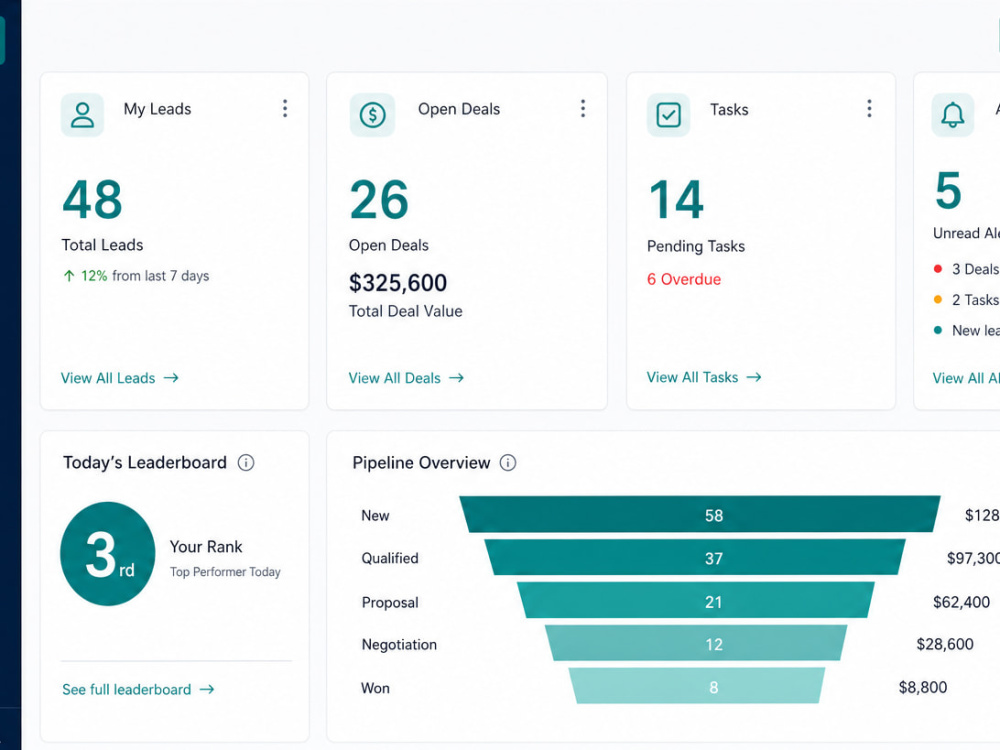The height and width of the screenshot is (750, 1000).
Task: Click the 5 unread alerts number
Action: click(x=948, y=191)
